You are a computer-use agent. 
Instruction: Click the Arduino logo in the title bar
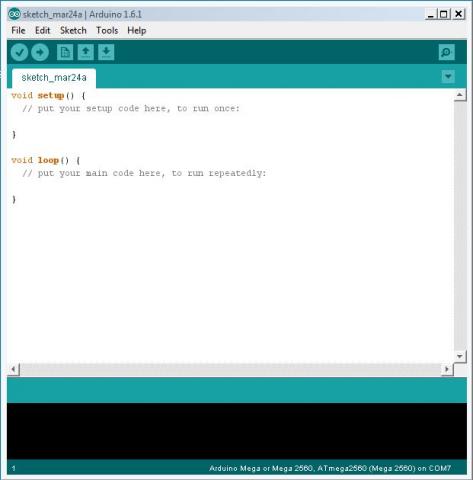14,14
